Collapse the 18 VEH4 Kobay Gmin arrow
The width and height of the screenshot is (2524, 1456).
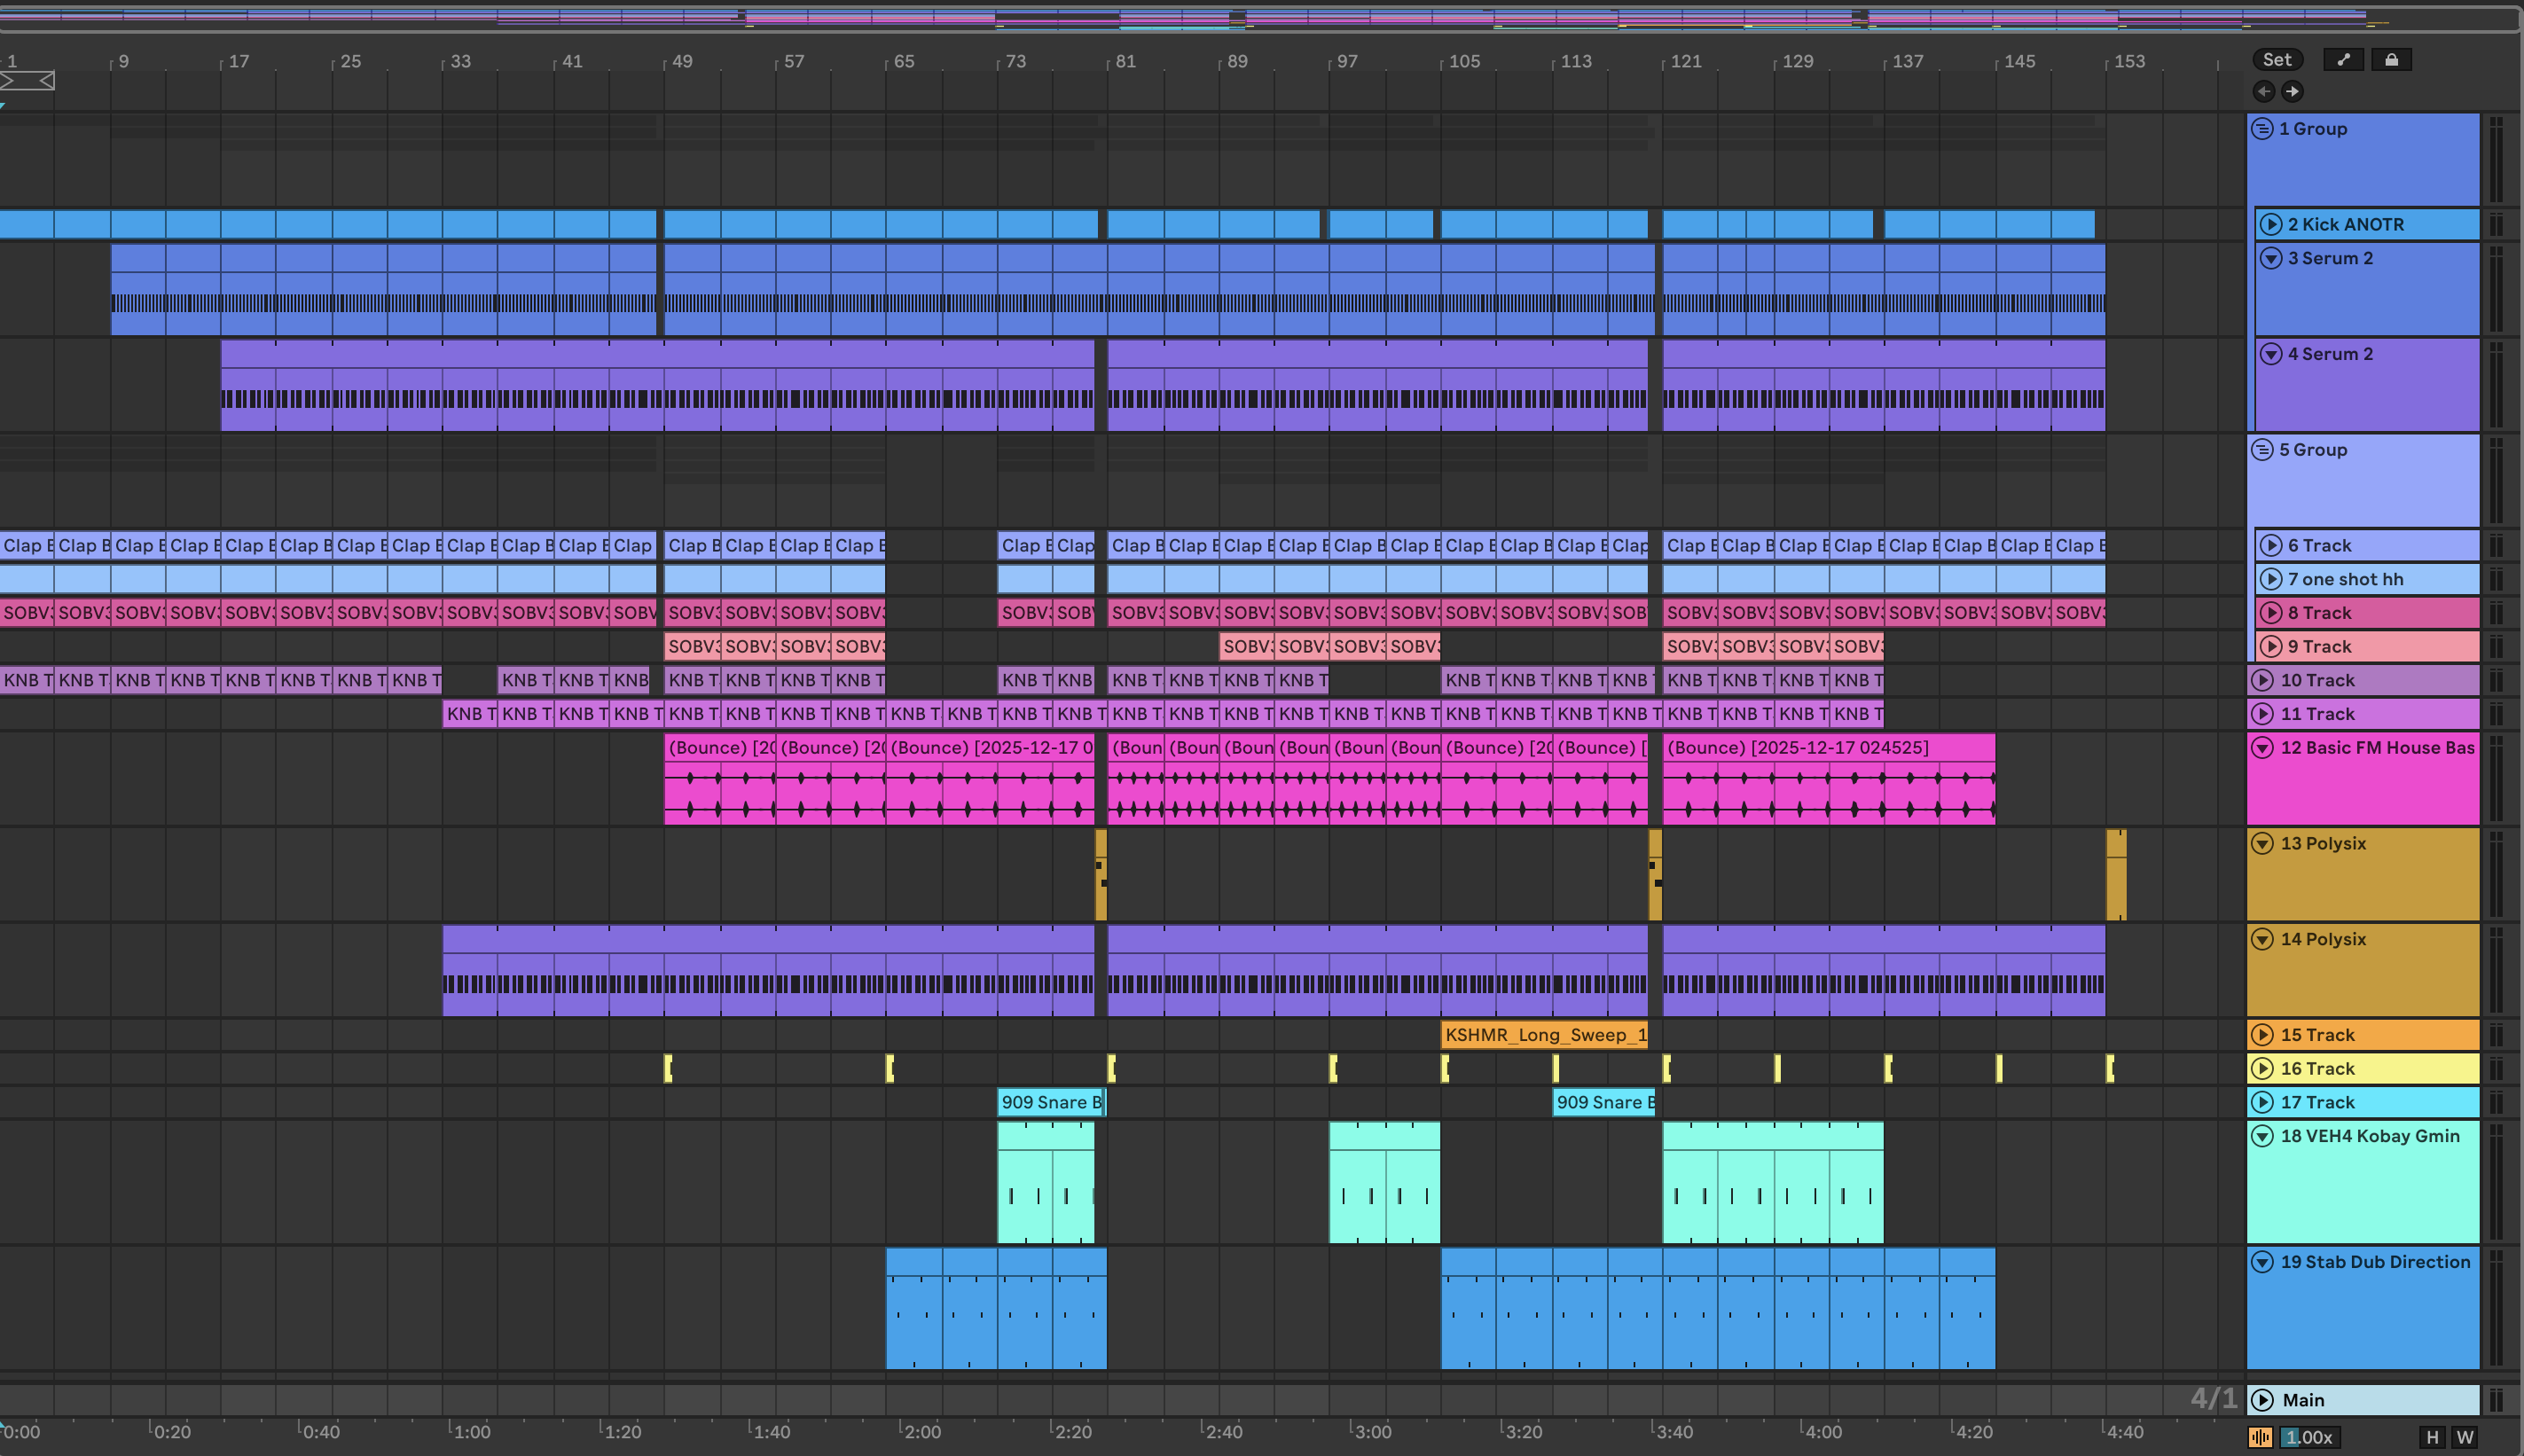pos(2262,1136)
